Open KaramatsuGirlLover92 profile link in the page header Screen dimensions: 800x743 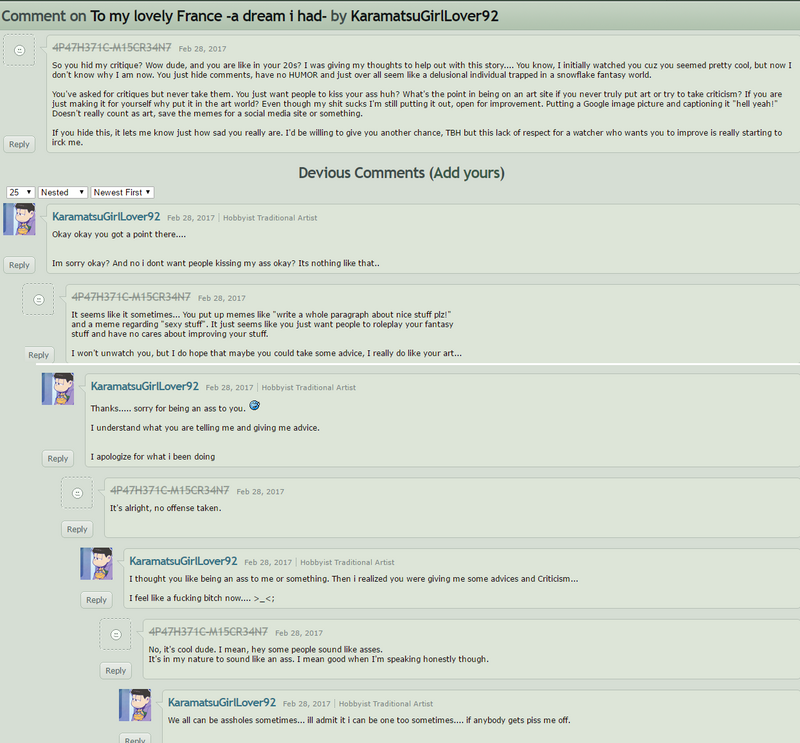(424, 16)
